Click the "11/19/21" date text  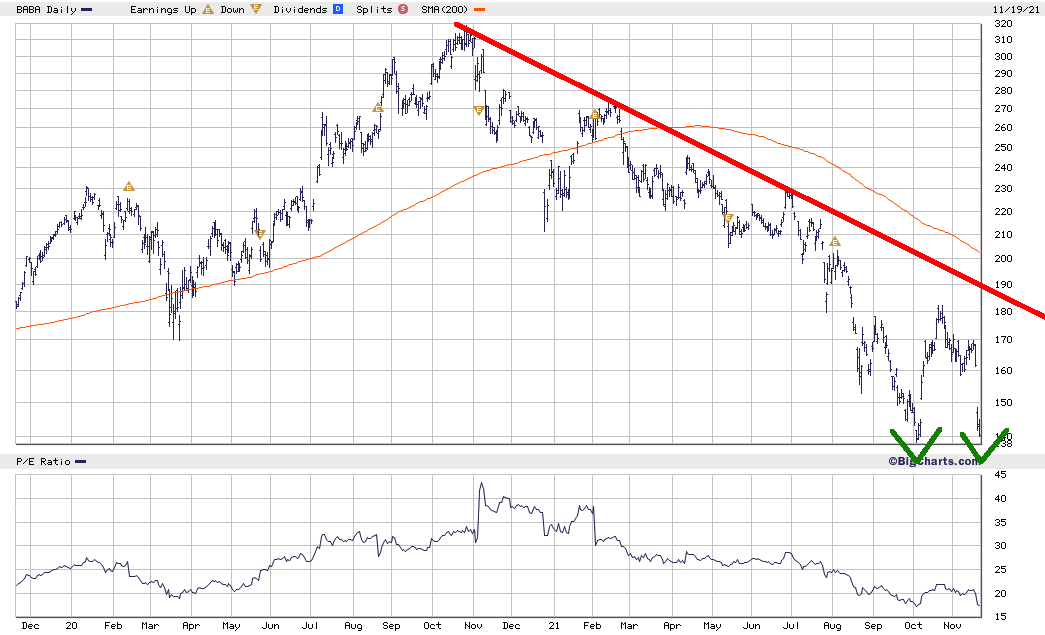(x=1016, y=9)
